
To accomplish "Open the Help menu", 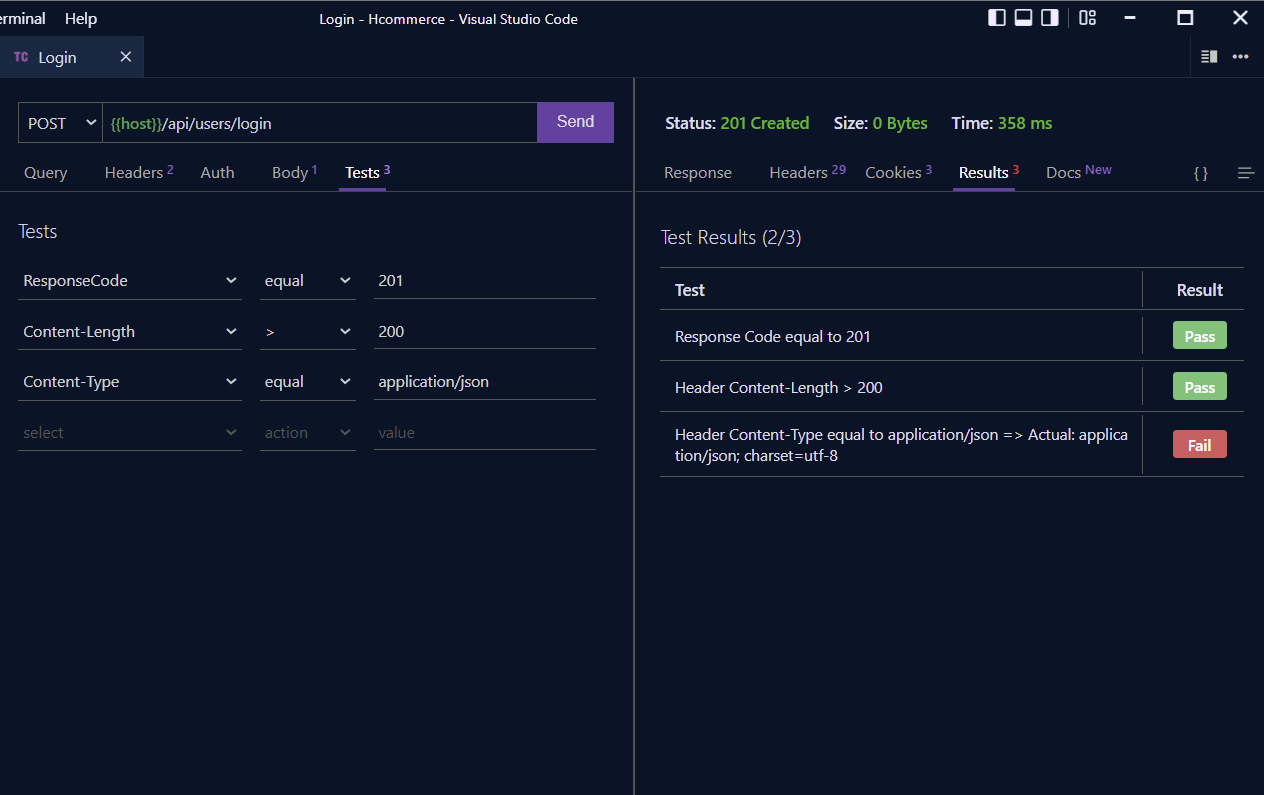I will 80,18.
